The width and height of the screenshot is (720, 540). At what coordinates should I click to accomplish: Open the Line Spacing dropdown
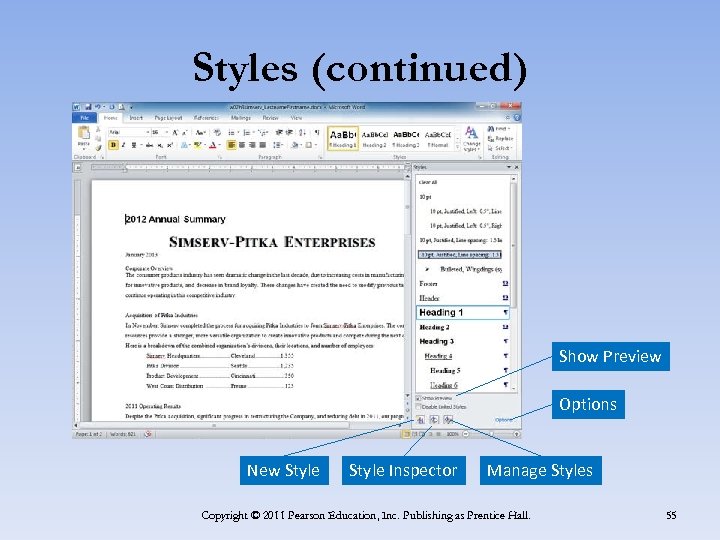point(278,145)
